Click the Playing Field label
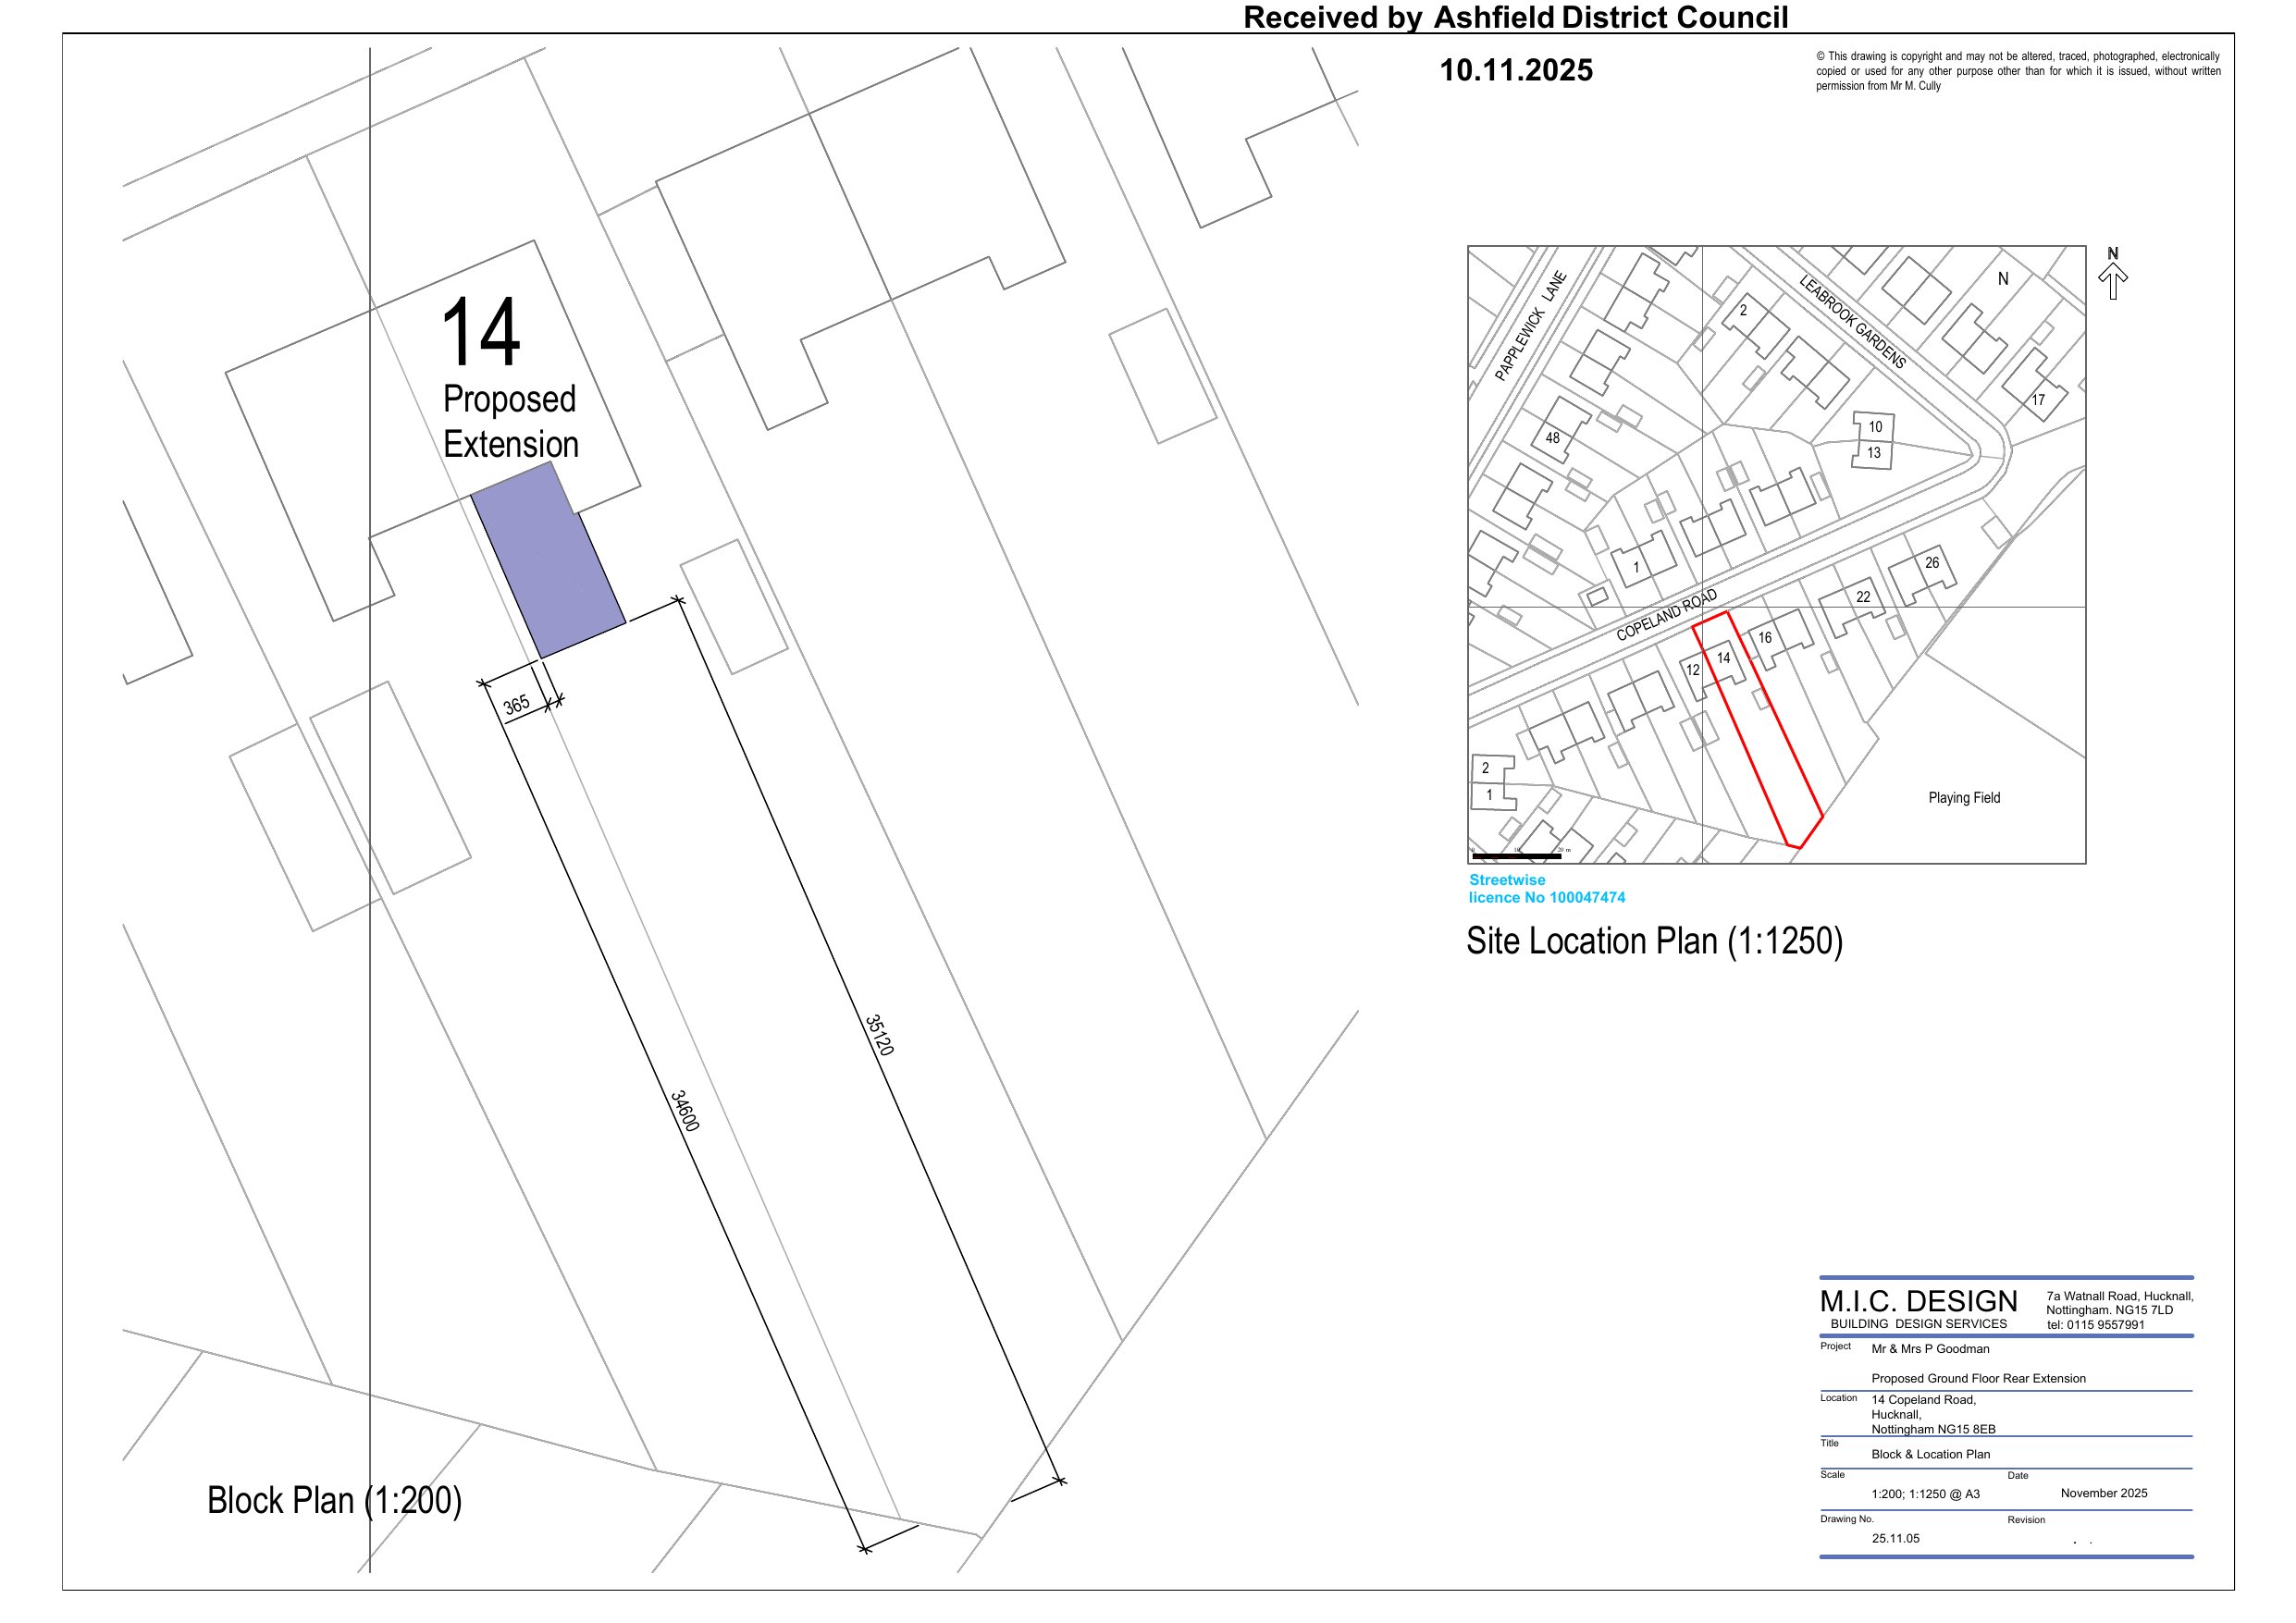The image size is (2296, 1623). [1964, 798]
